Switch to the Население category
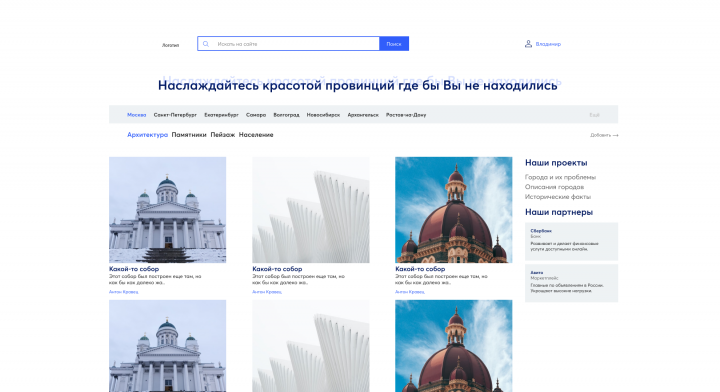 pos(256,134)
